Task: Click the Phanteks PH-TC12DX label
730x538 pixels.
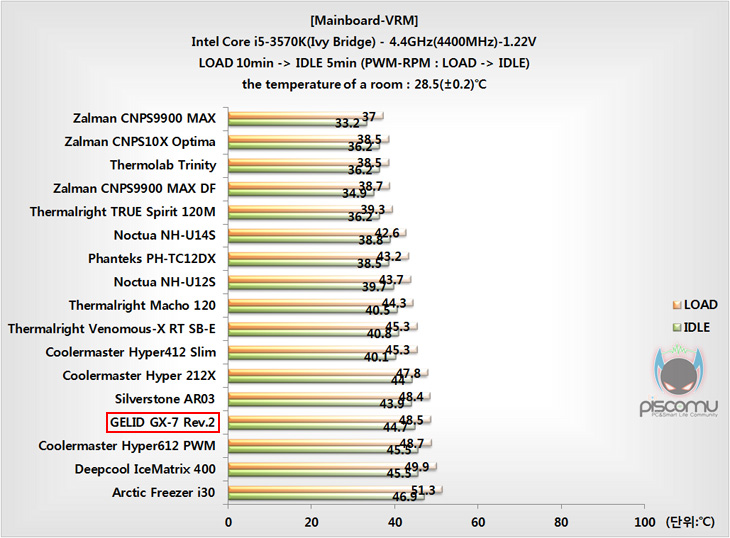Action: click(x=152, y=258)
